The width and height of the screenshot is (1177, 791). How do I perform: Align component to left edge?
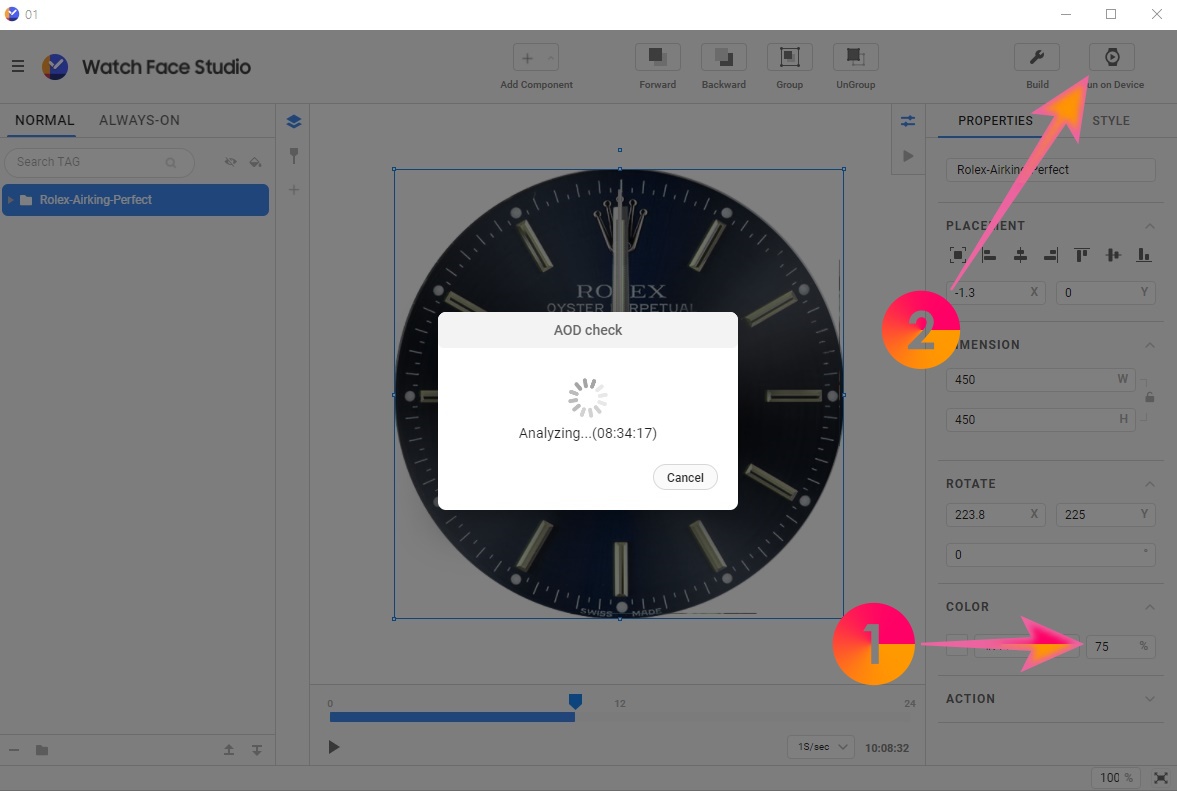[989, 255]
